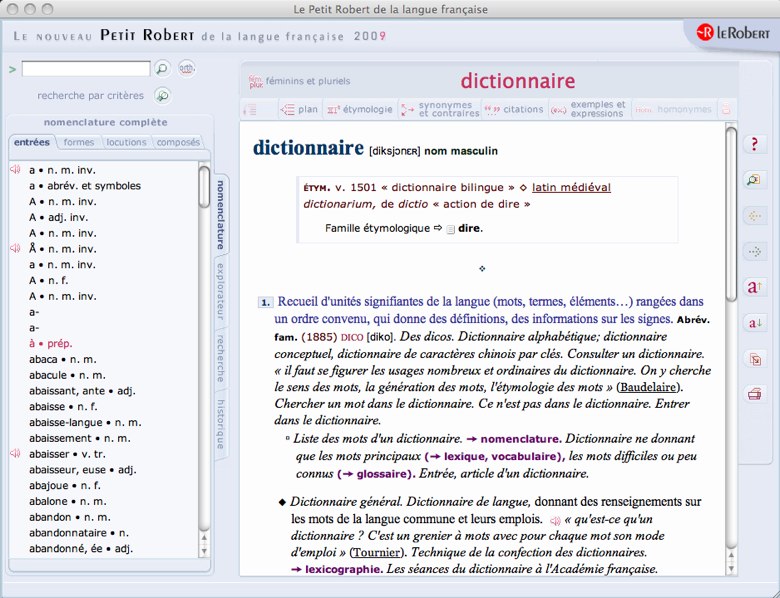Click the Le Robert logo

pos(732,33)
